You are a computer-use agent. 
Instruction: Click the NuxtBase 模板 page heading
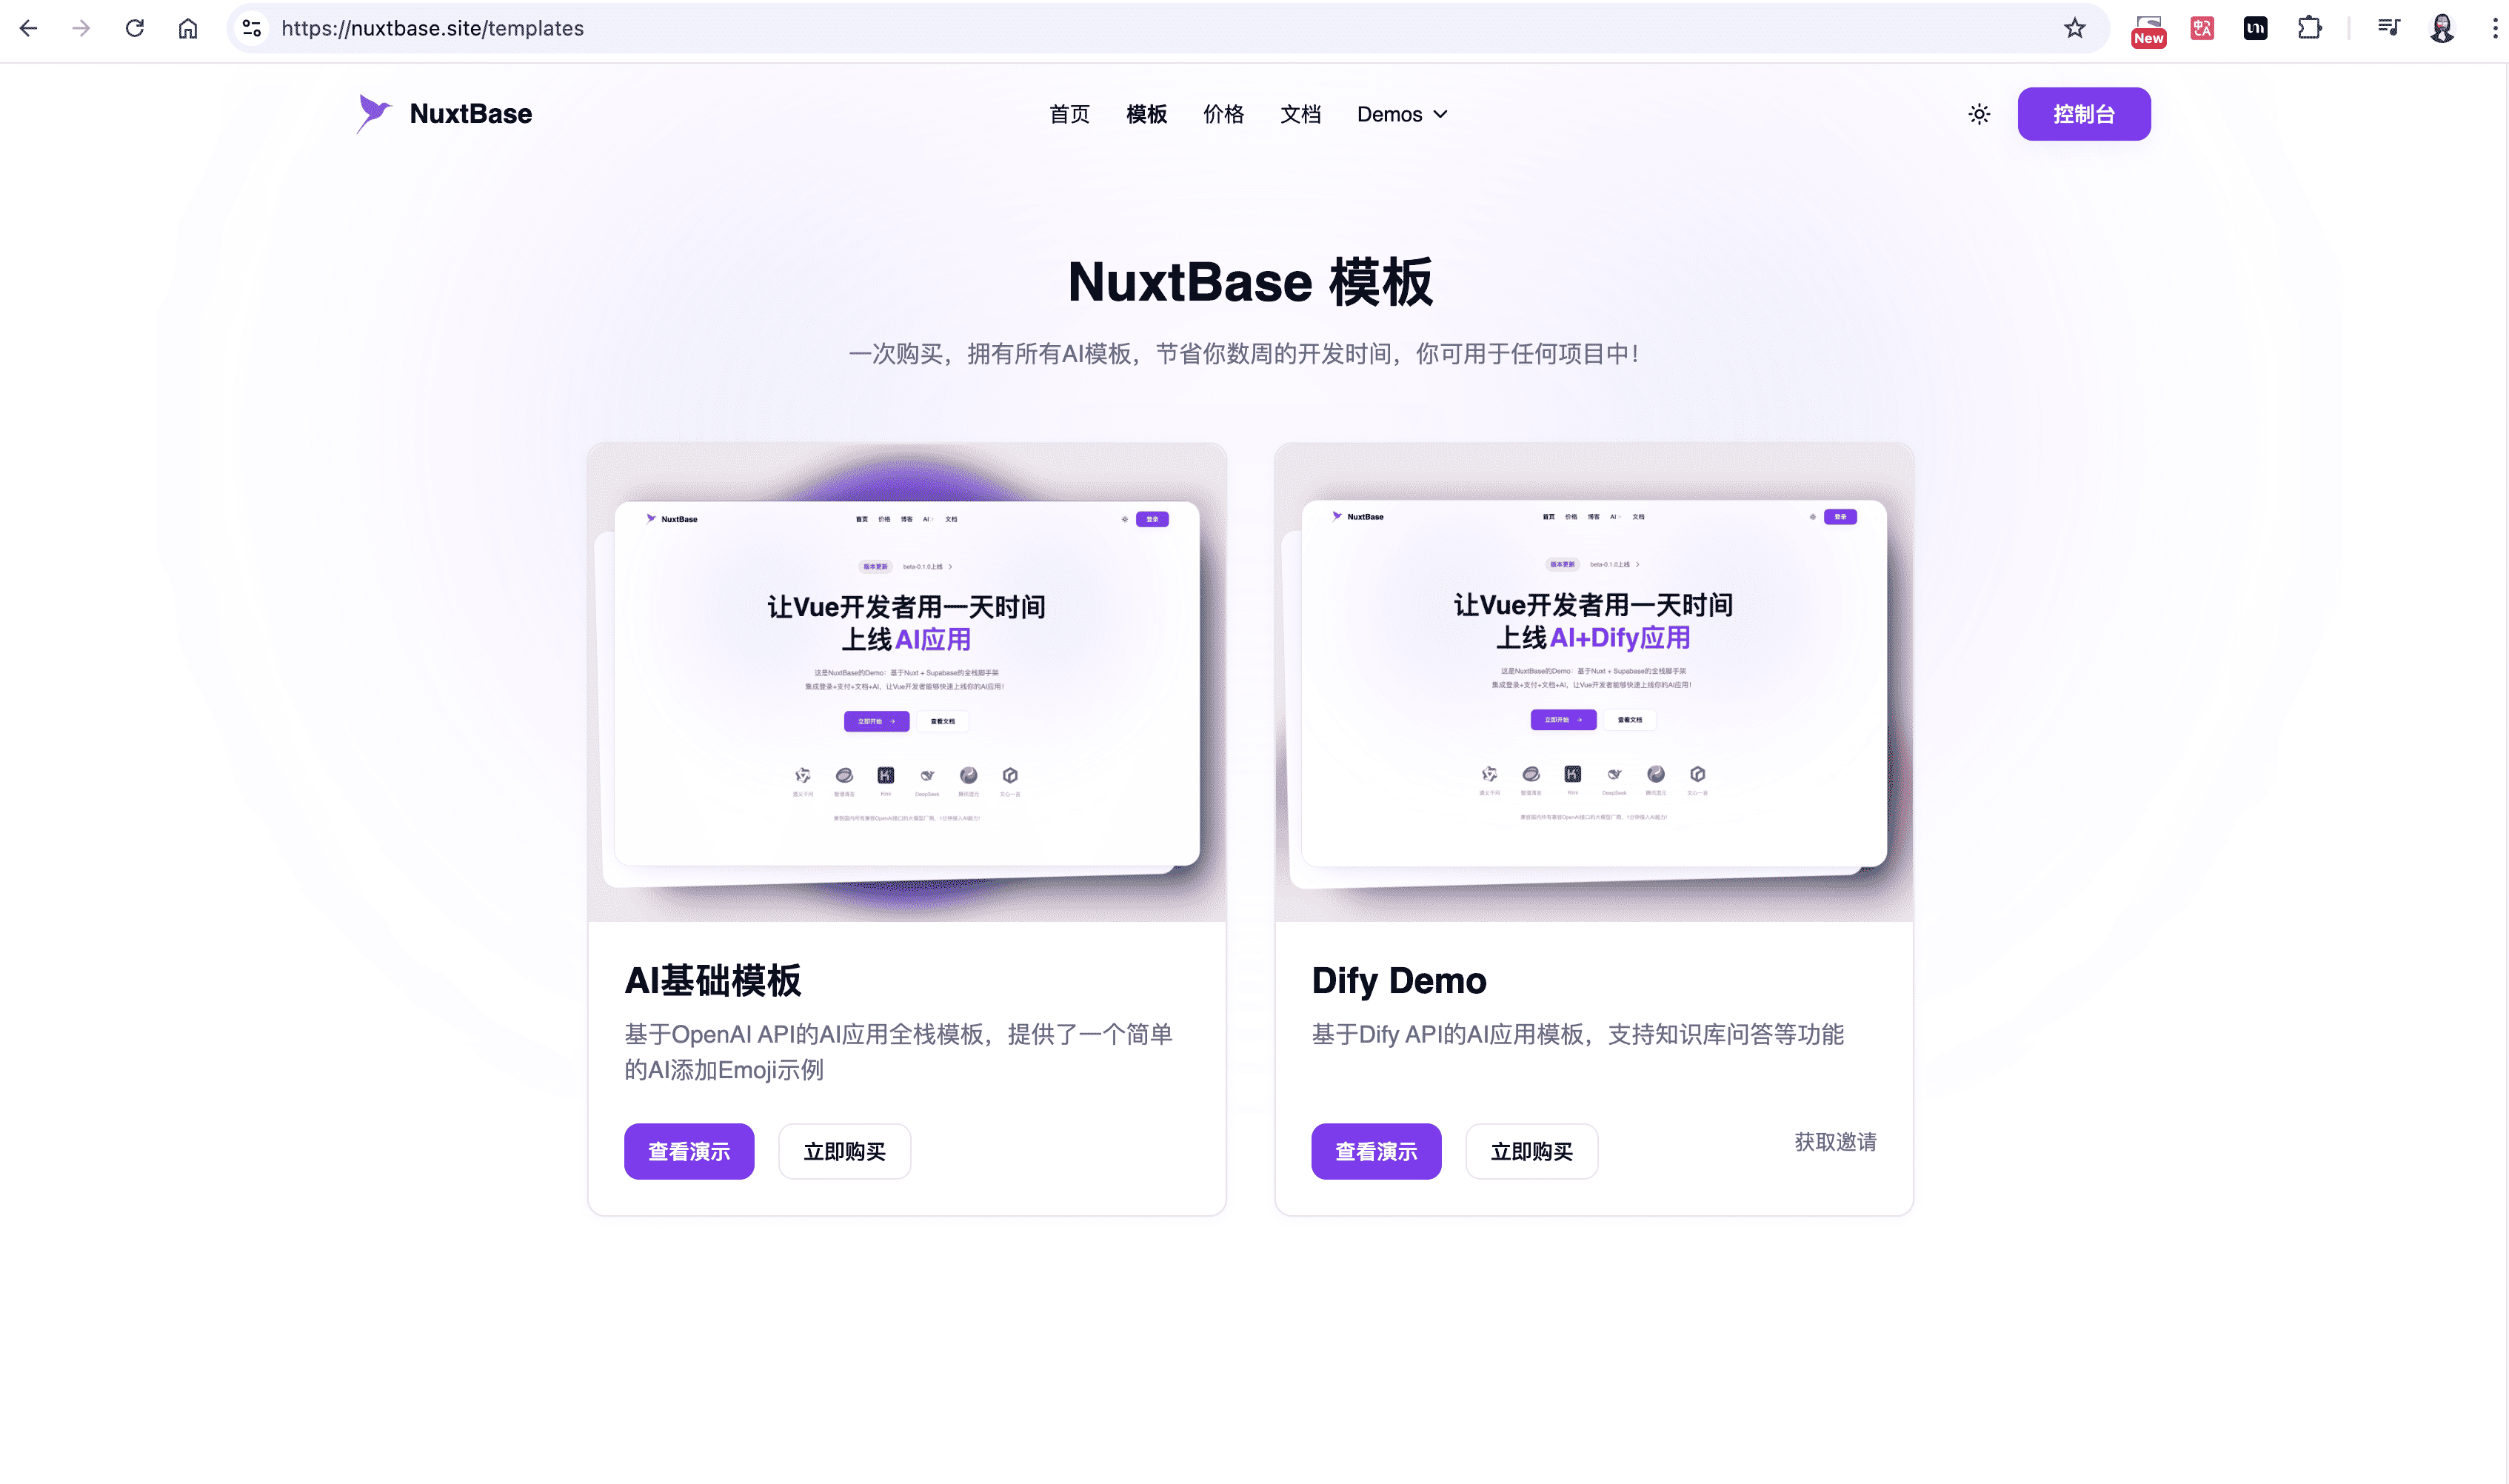click(1250, 282)
